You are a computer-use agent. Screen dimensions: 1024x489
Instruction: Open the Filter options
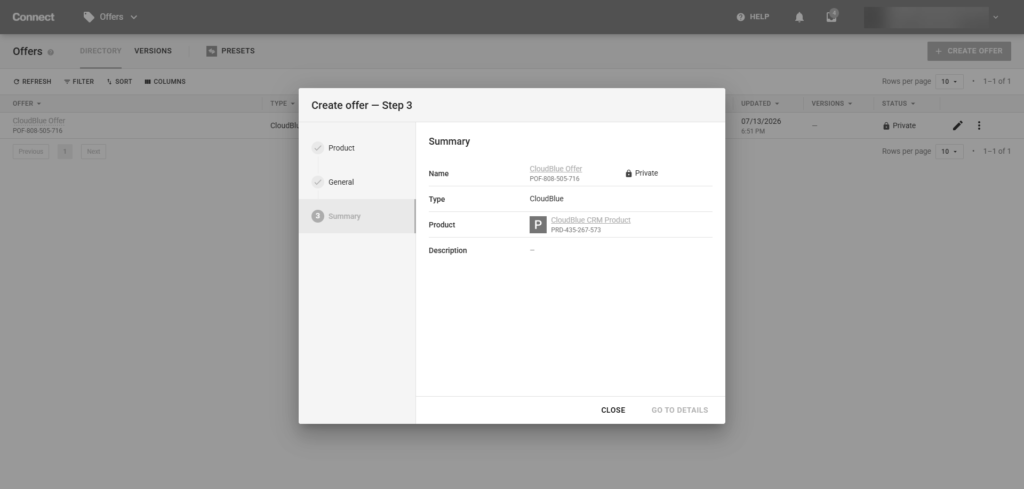(x=79, y=82)
